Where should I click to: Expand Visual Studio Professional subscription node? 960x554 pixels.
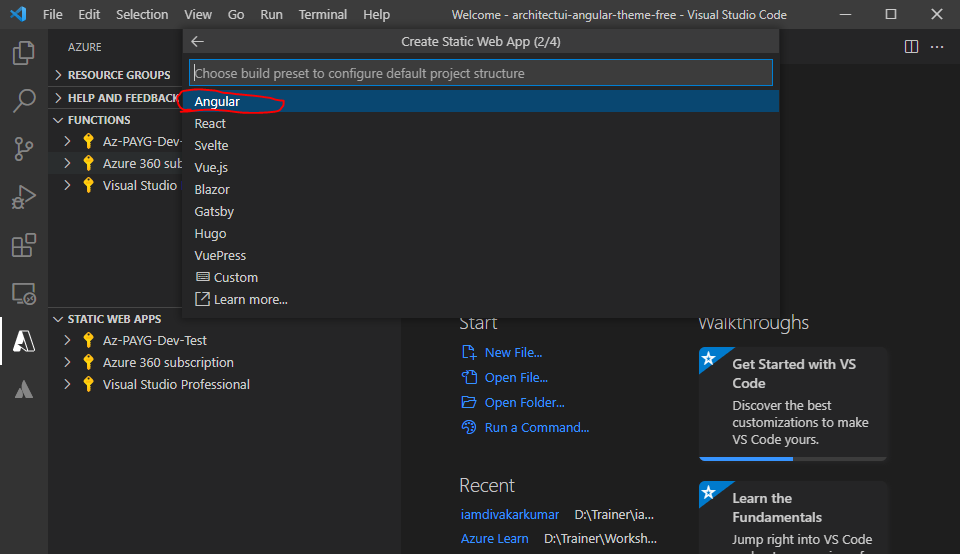click(67, 384)
